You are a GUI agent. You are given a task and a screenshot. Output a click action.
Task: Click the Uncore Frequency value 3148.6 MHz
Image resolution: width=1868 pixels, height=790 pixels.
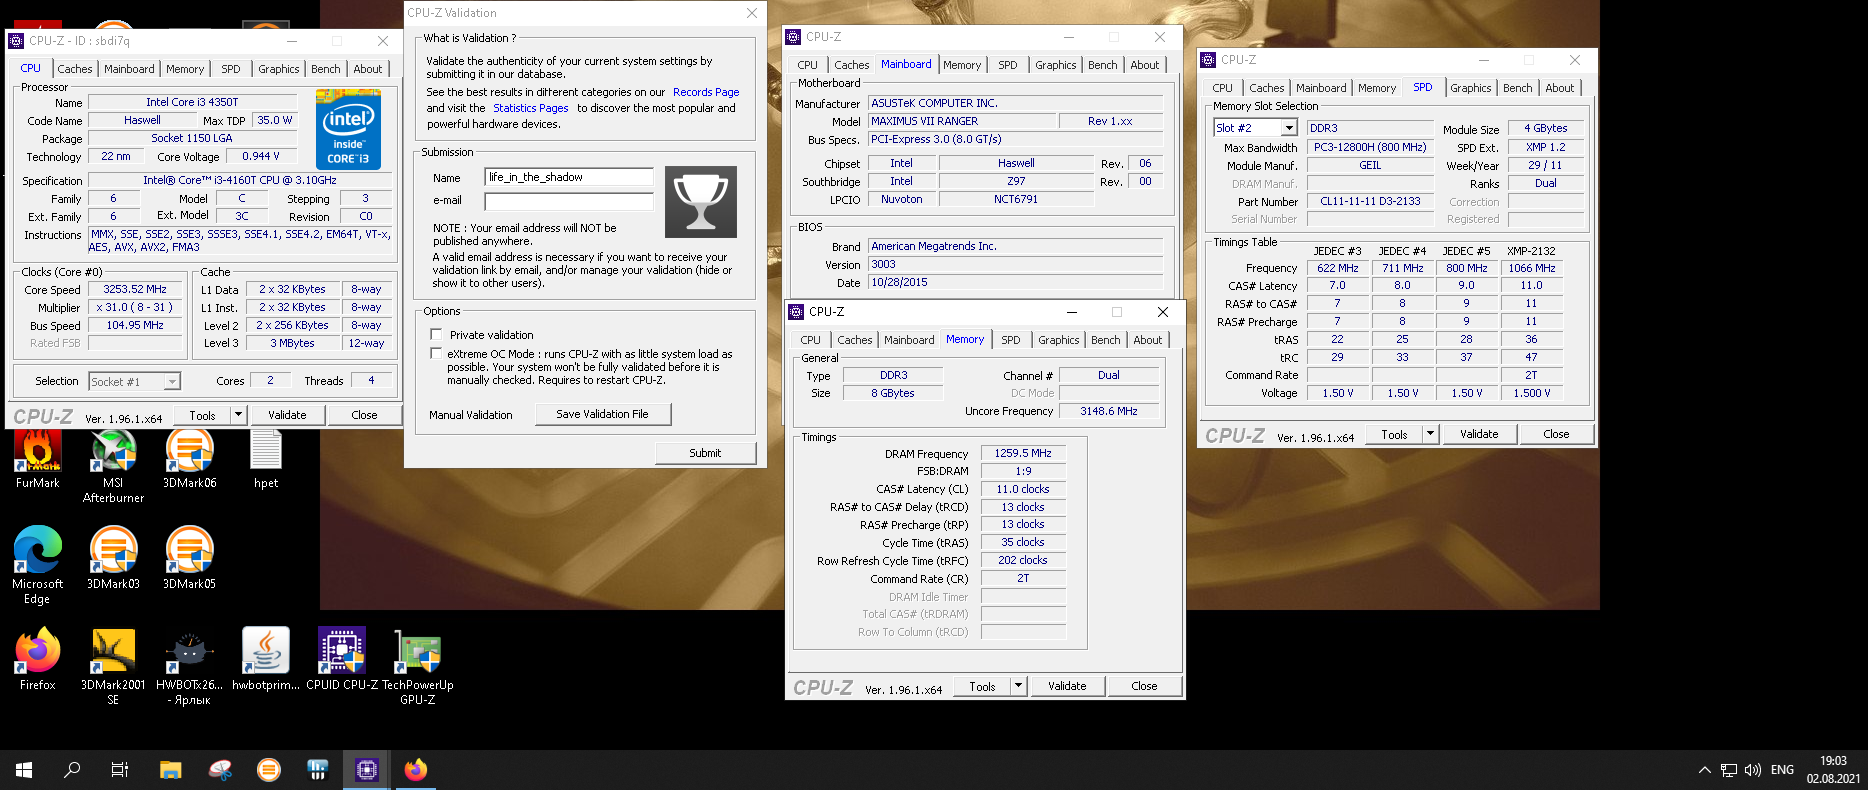tap(1108, 411)
